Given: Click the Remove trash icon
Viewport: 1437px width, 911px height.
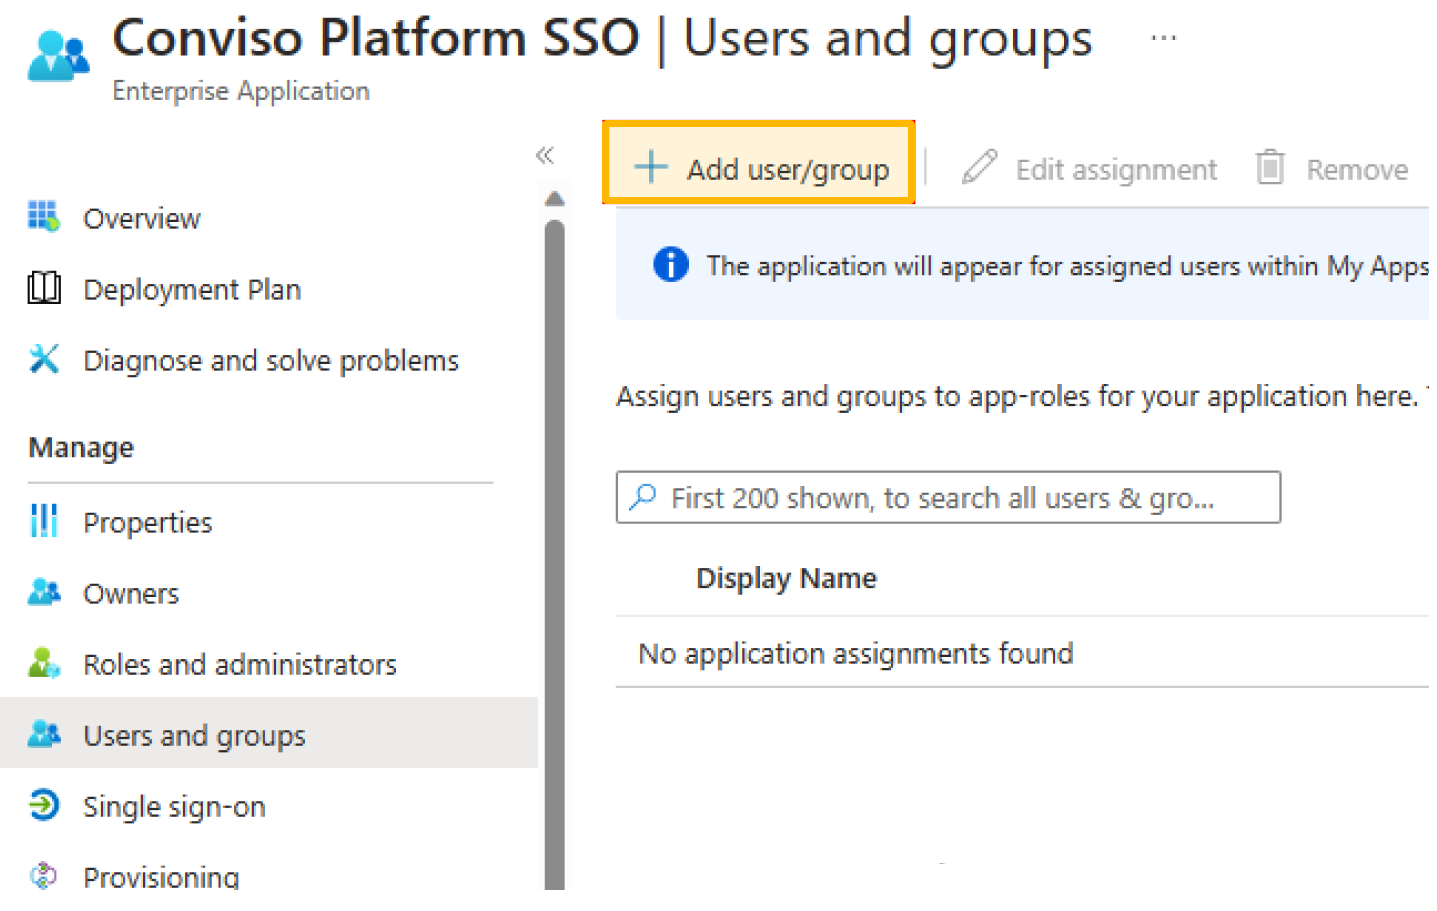Looking at the screenshot, I should [x=1270, y=166].
